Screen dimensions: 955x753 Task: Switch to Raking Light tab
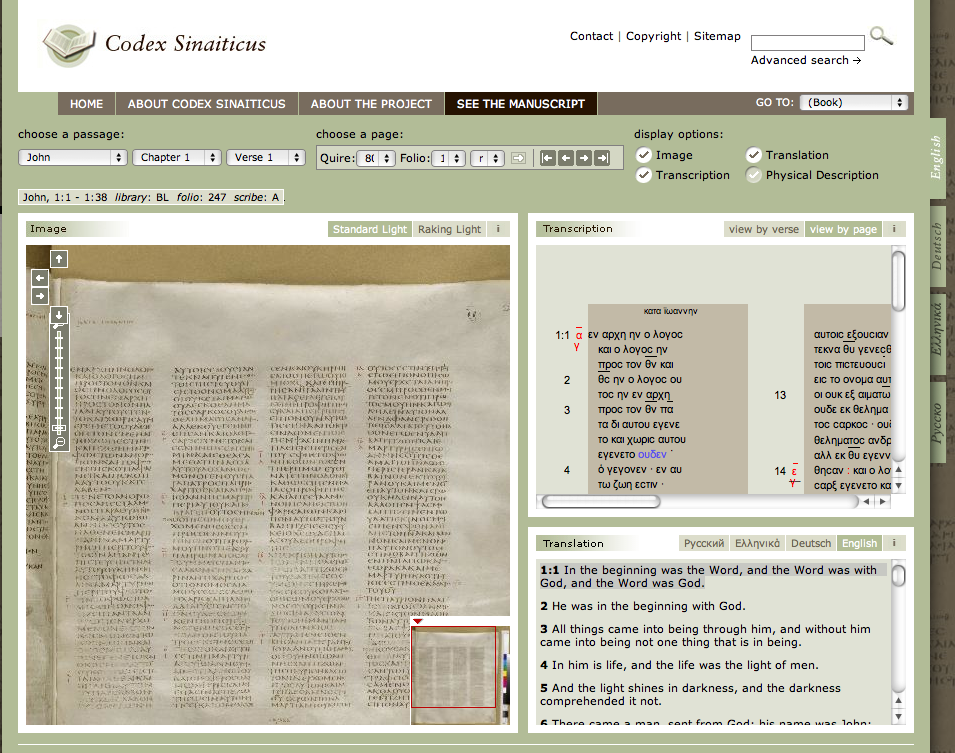[x=449, y=229]
